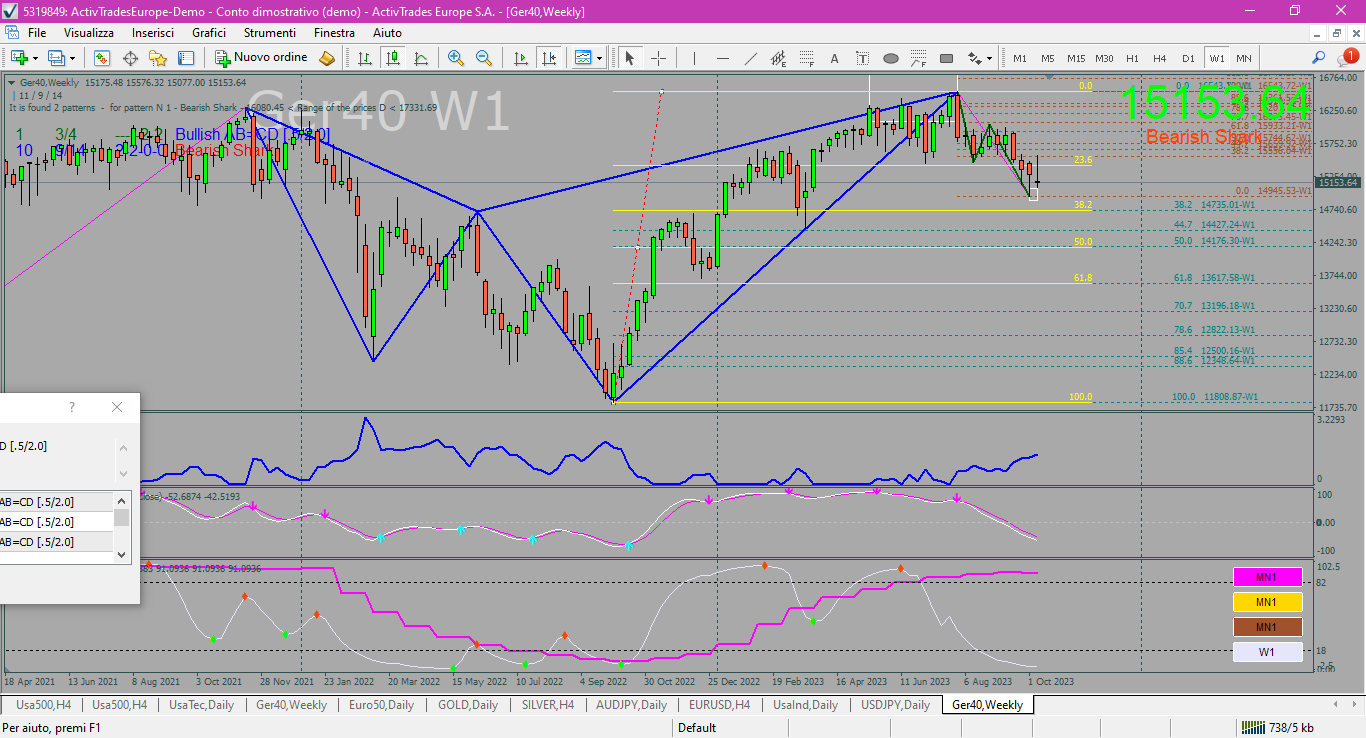Viewport: 1366px width, 738px height.
Task: Switch to USDJPY,Daily chart tab
Action: click(895, 705)
